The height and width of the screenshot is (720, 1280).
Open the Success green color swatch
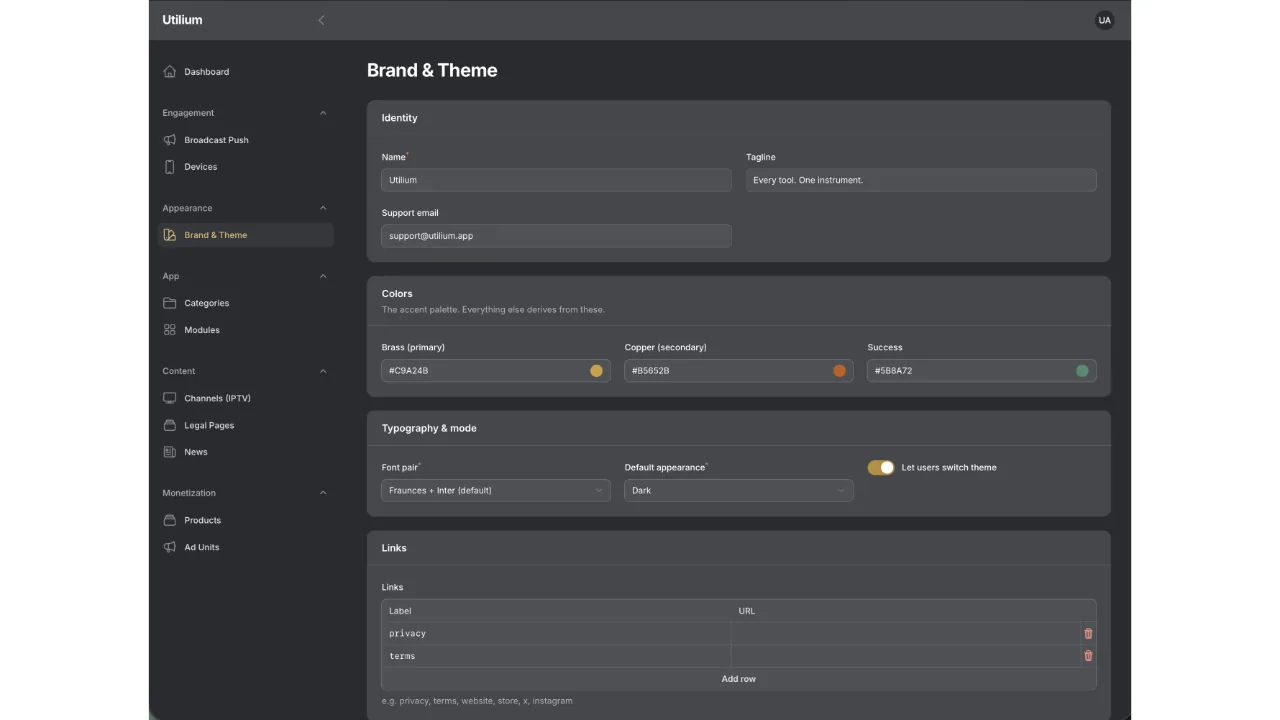click(x=1082, y=371)
